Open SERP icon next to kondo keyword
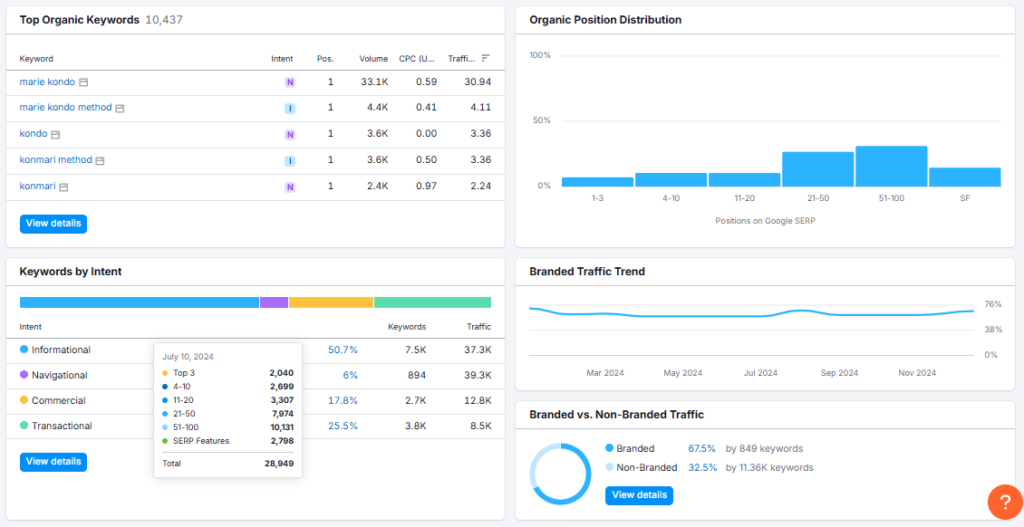The width and height of the screenshot is (1024, 527). click(x=56, y=135)
